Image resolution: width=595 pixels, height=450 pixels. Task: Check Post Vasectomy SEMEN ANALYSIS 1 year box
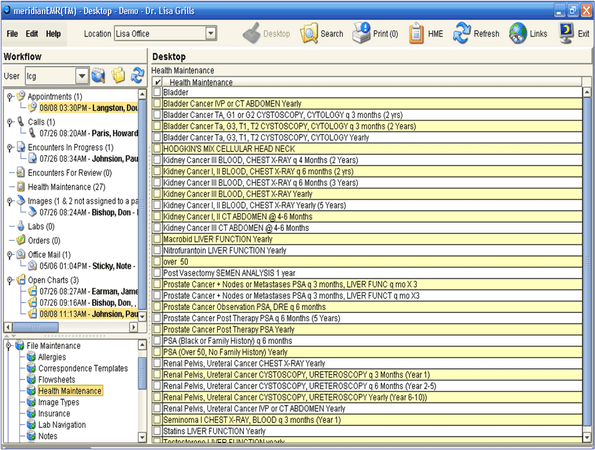coord(157,273)
